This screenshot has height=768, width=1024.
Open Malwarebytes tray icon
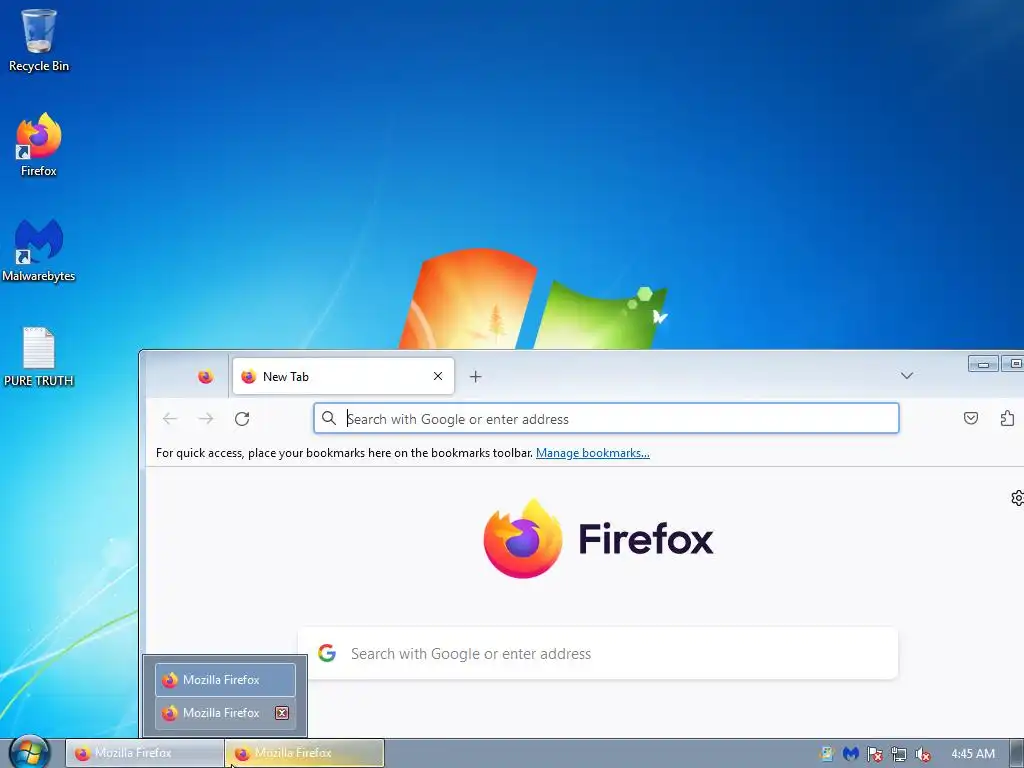850,754
